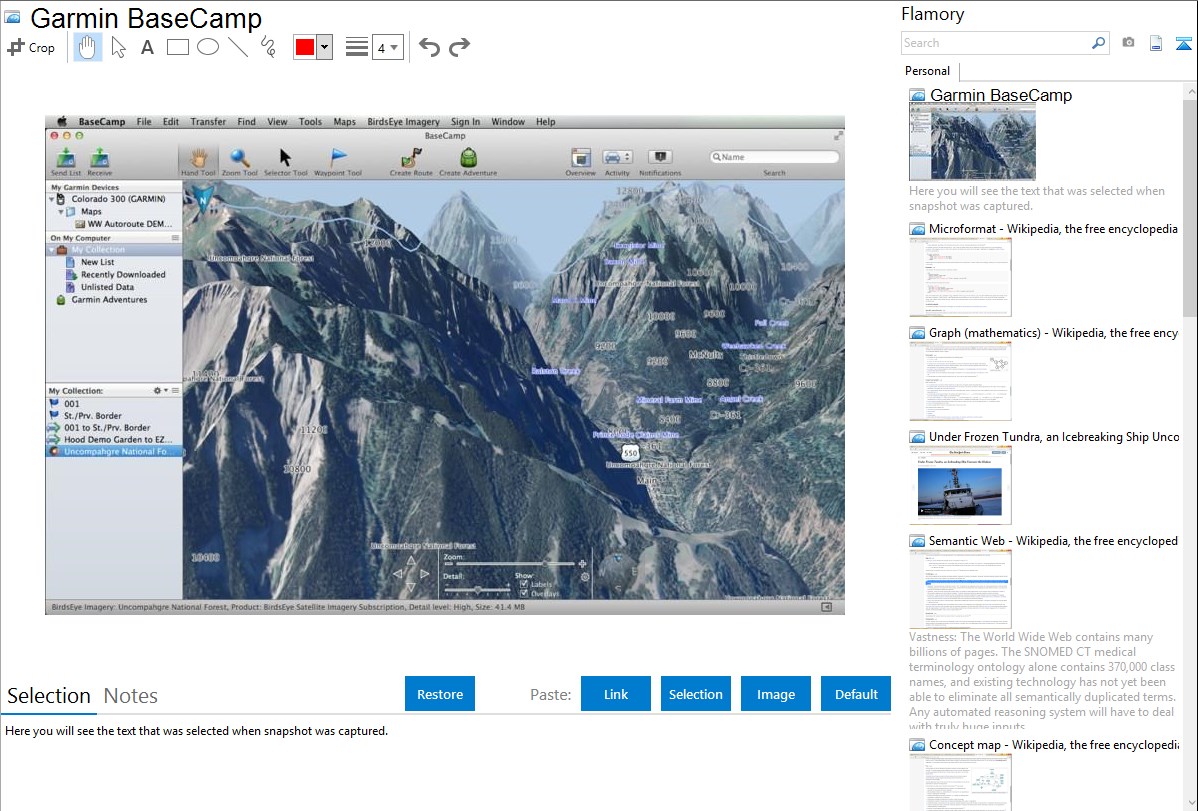Image resolution: width=1198 pixels, height=811 pixels.
Task: Open the Selection tab
Action: pos(49,696)
